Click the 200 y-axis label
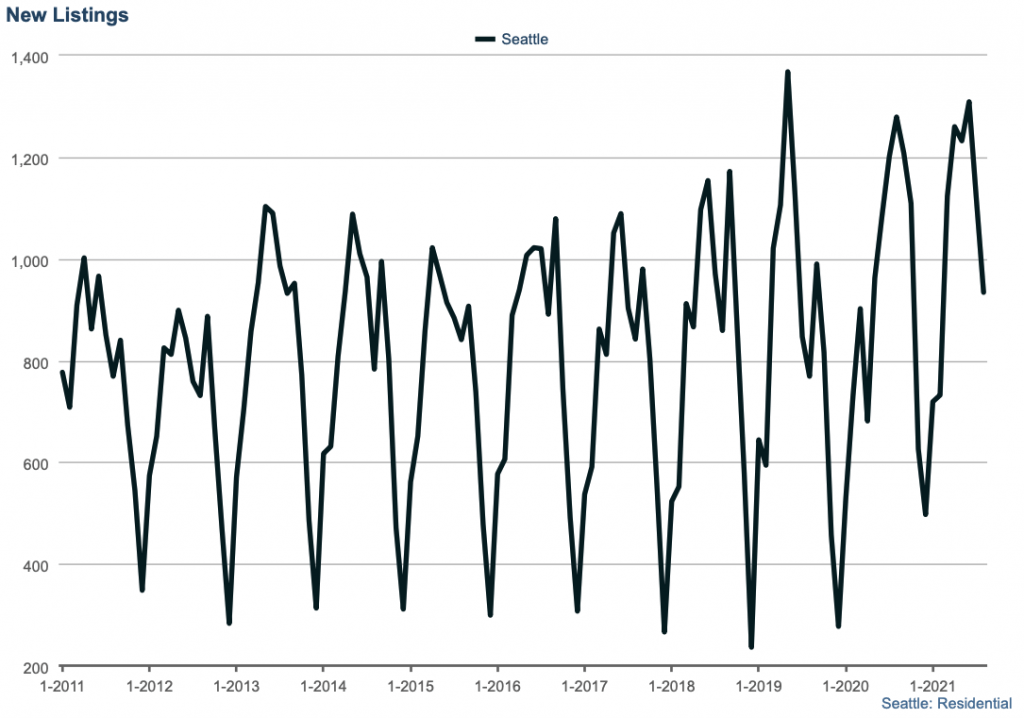The width and height of the screenshot is (1024, 718). click(x=35, y=667)
